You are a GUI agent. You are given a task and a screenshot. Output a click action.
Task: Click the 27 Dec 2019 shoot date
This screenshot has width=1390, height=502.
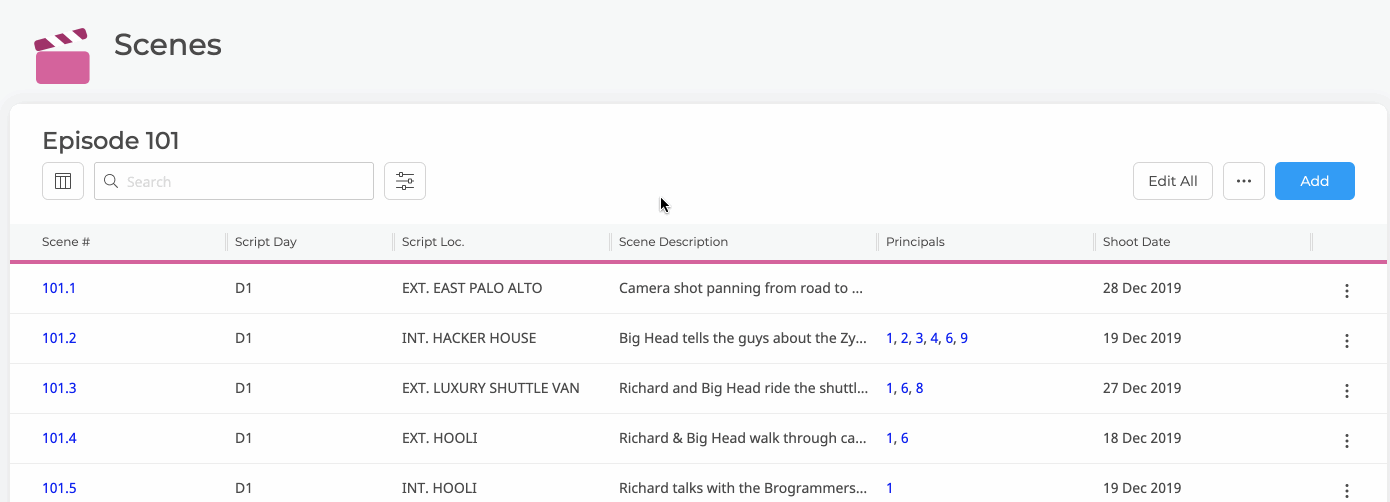[x=1142, y=388]
